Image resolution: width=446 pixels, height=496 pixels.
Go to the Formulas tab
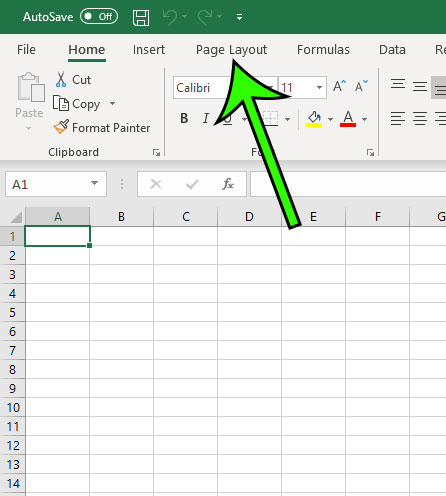coord(323,50)
